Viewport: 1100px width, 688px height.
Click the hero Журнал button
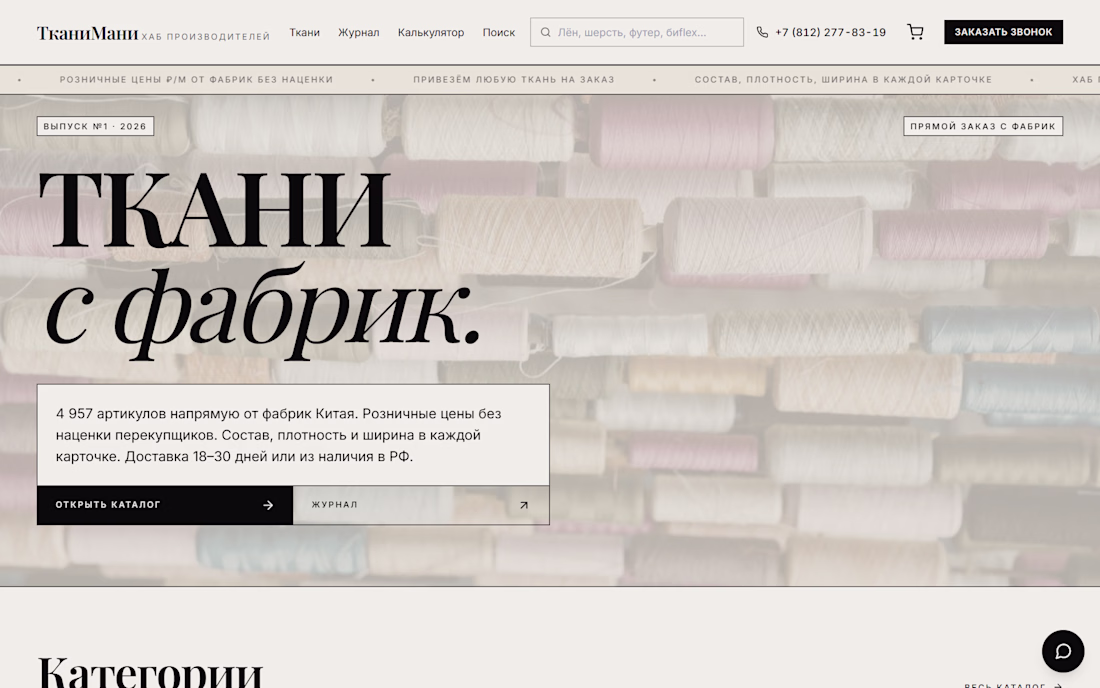[421, 505]
